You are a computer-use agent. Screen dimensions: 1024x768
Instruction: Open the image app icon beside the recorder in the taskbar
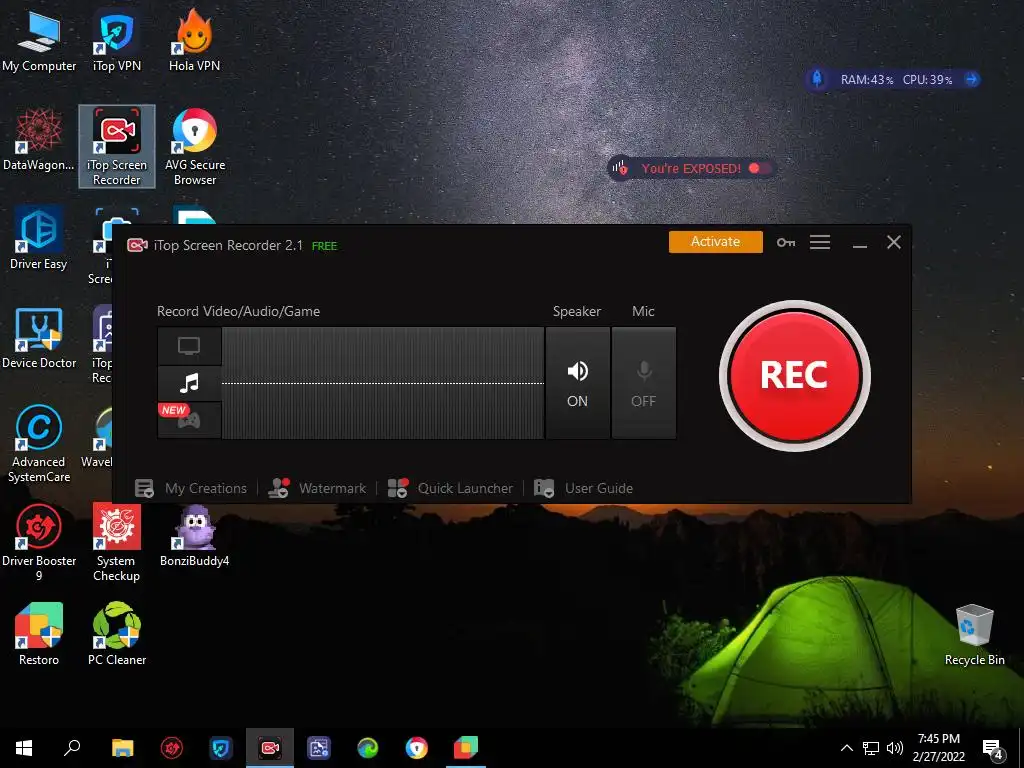[x=319, y=748]
